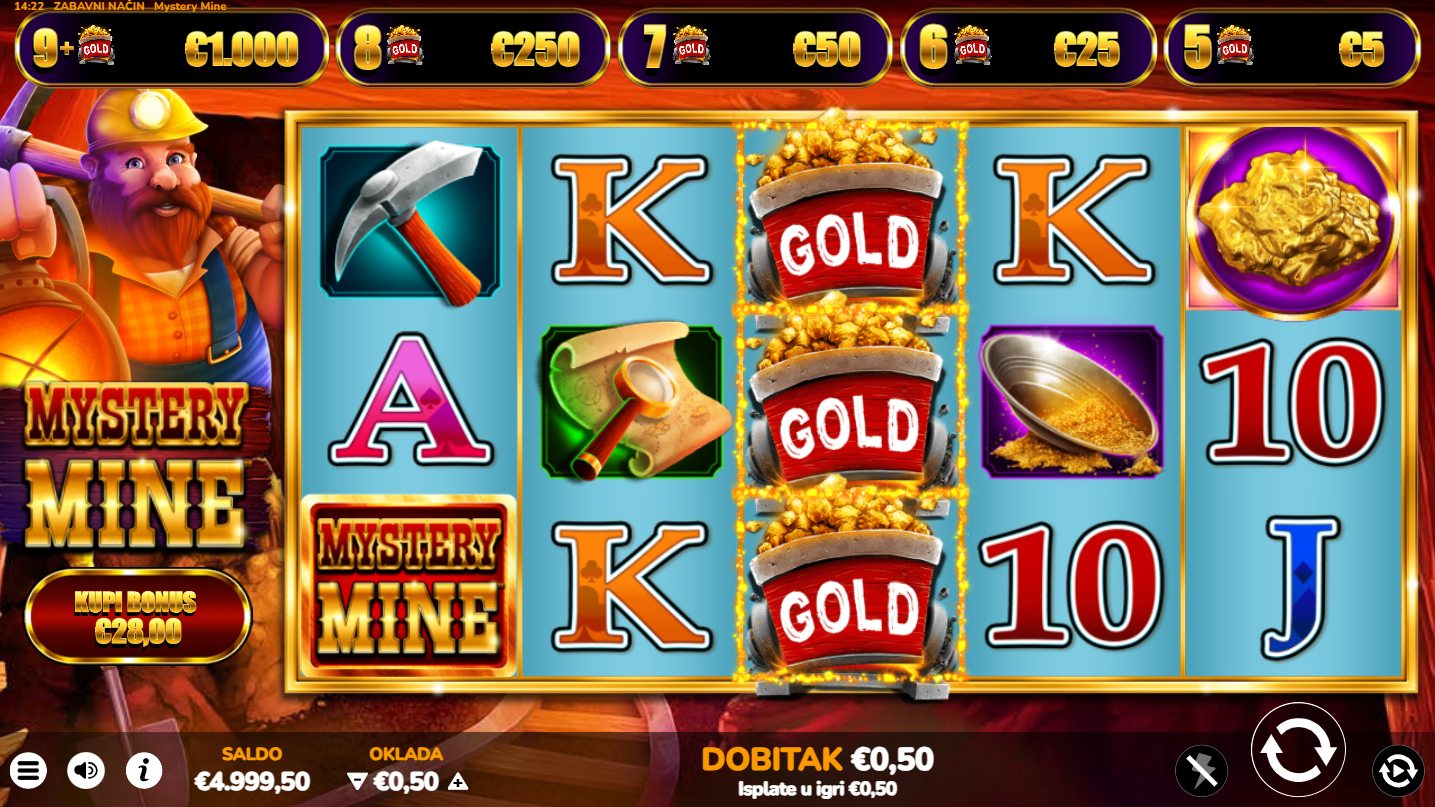Viewport: 1435px width, 807px height.
Task: Select the gold pan symbol
Action: (1072, 400)
